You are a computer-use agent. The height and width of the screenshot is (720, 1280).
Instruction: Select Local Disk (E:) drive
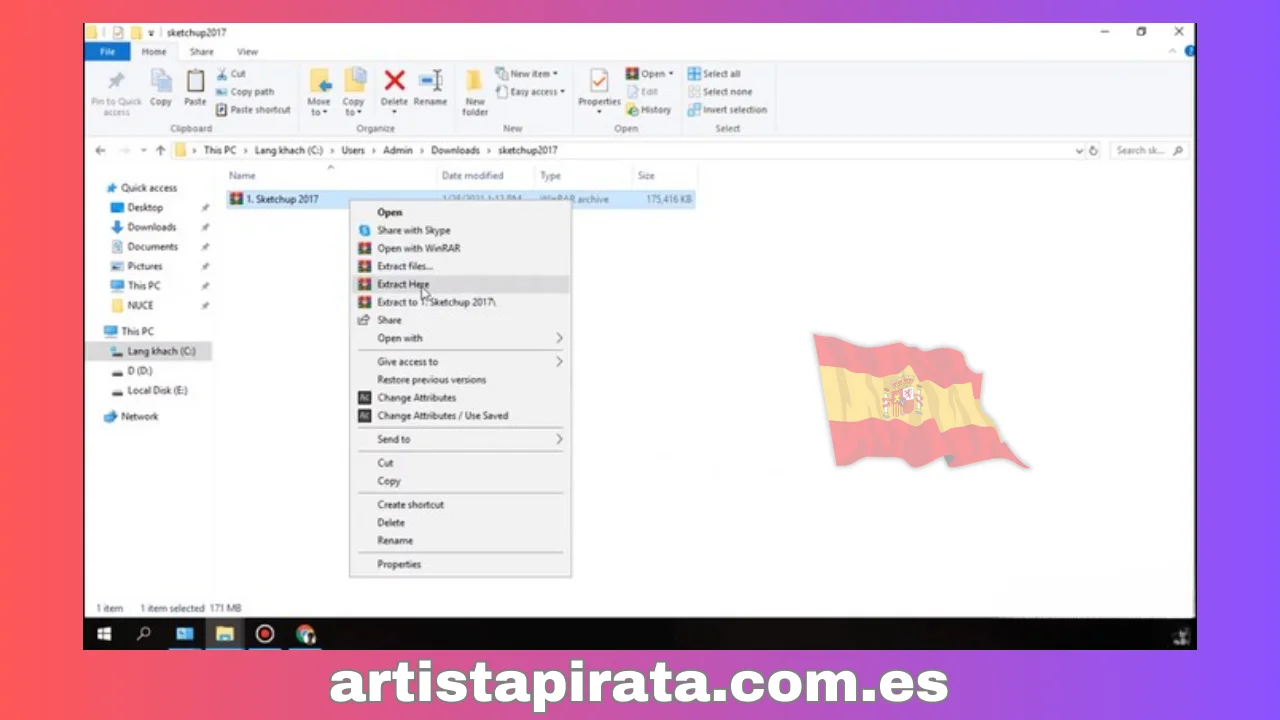[157, 391]
